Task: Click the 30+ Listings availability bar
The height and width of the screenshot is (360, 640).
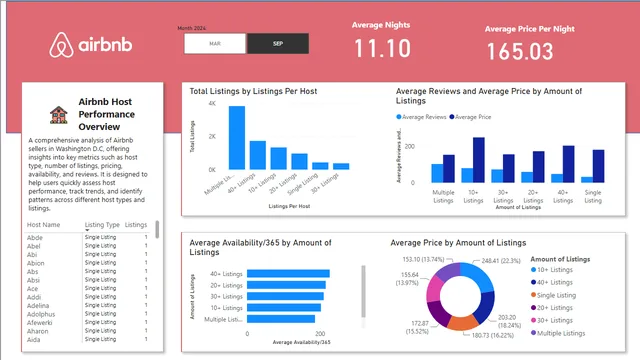Action: point(285,296)
